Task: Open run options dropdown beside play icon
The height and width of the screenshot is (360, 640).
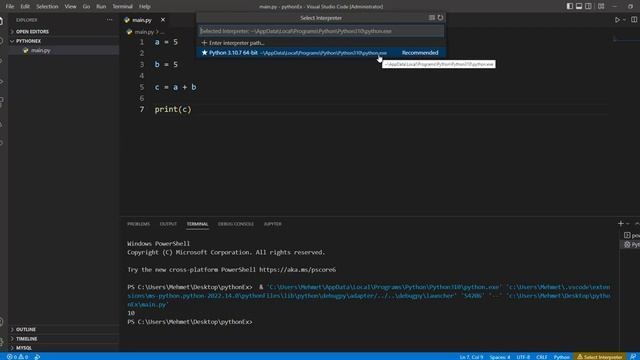Action: (624, 20)
